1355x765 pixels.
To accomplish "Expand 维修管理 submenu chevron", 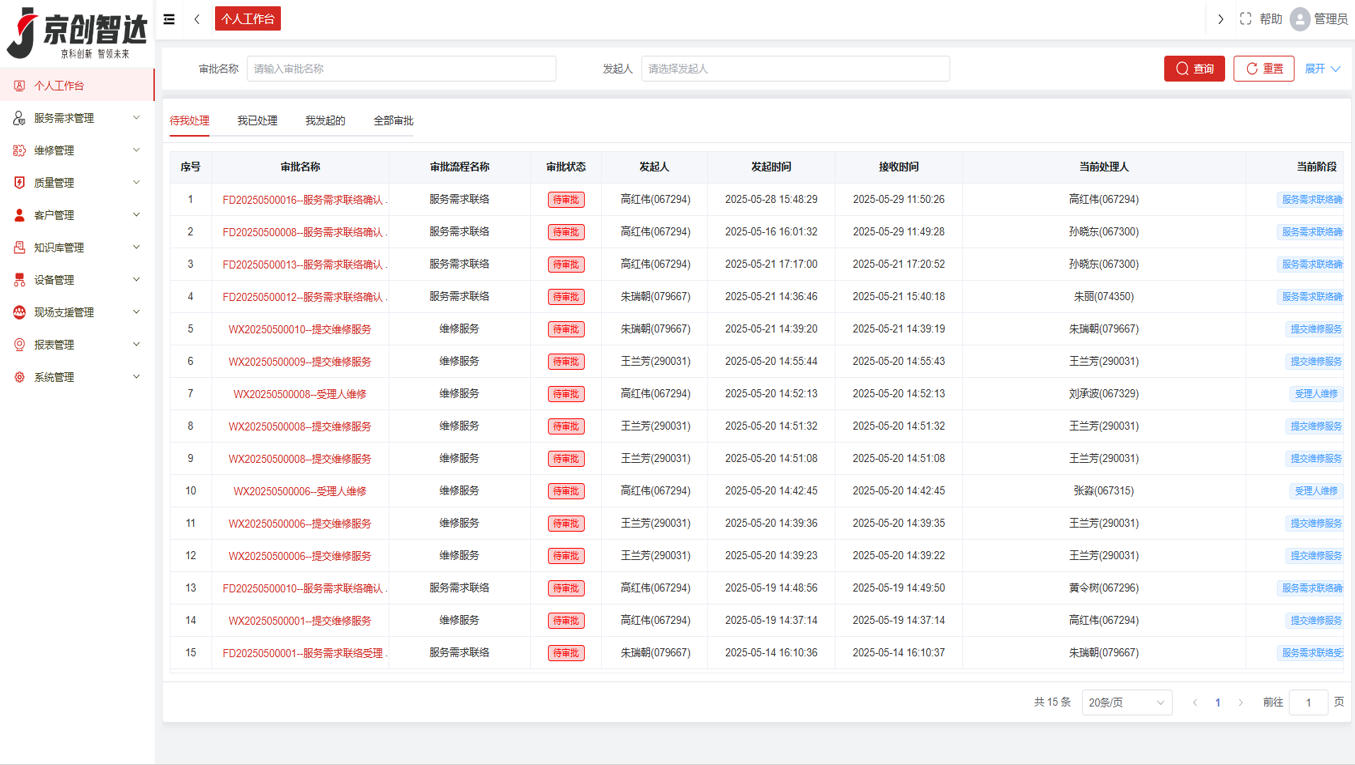I will coord(136,150).
